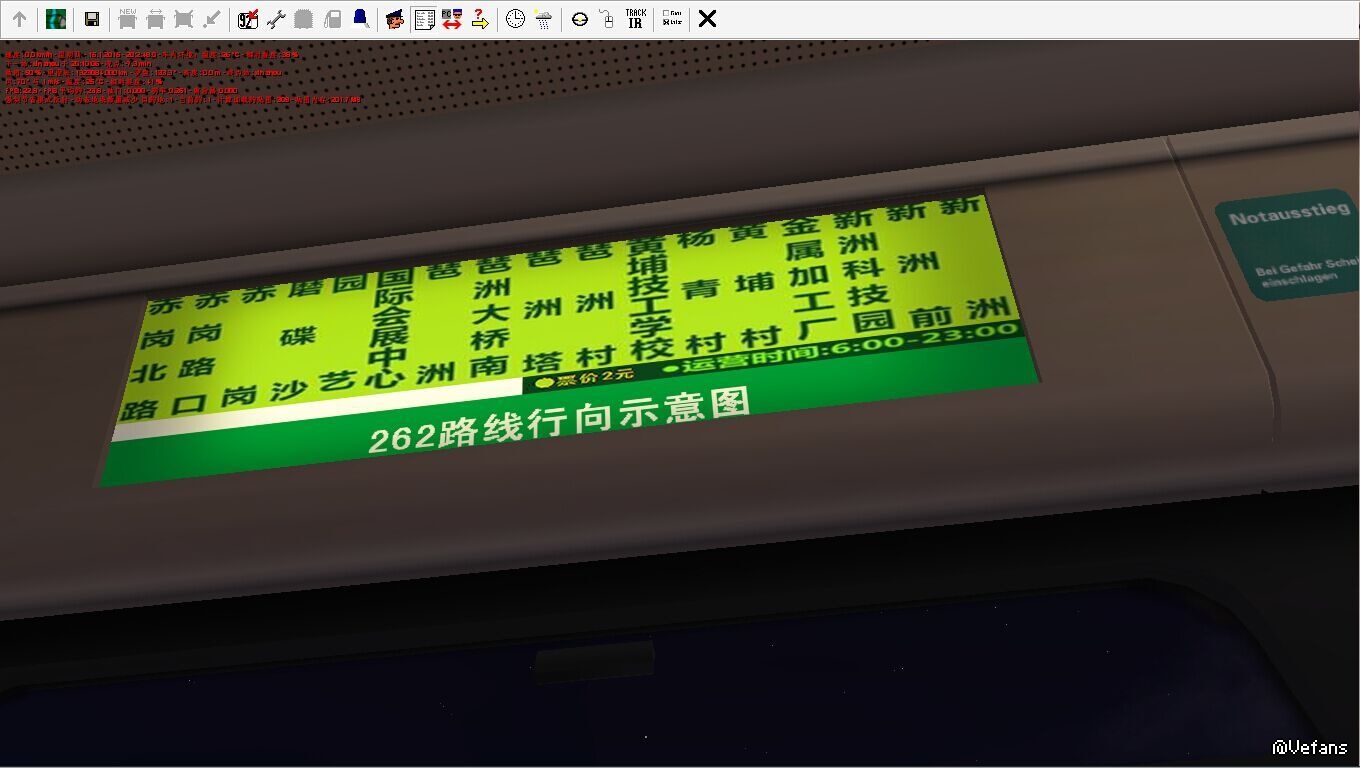Image resolution: width=1360 pixels, height=768 pixels.
Task: Click the grey bus wash icon
Action: 304,19
